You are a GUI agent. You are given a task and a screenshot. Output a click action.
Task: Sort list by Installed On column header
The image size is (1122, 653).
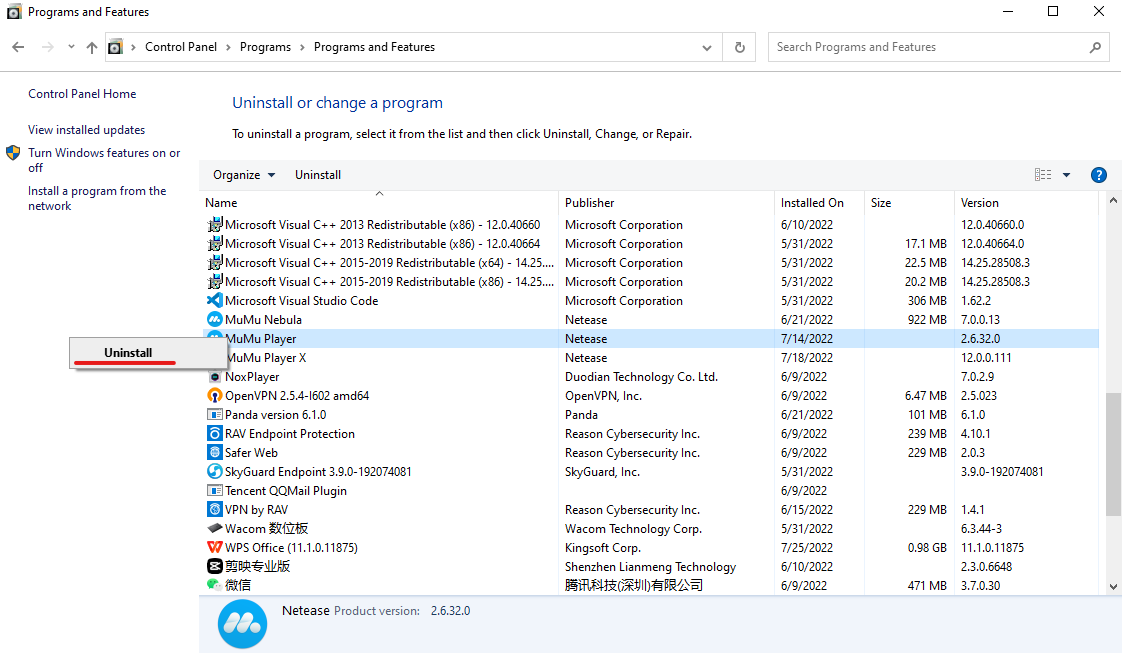(819, 203)
